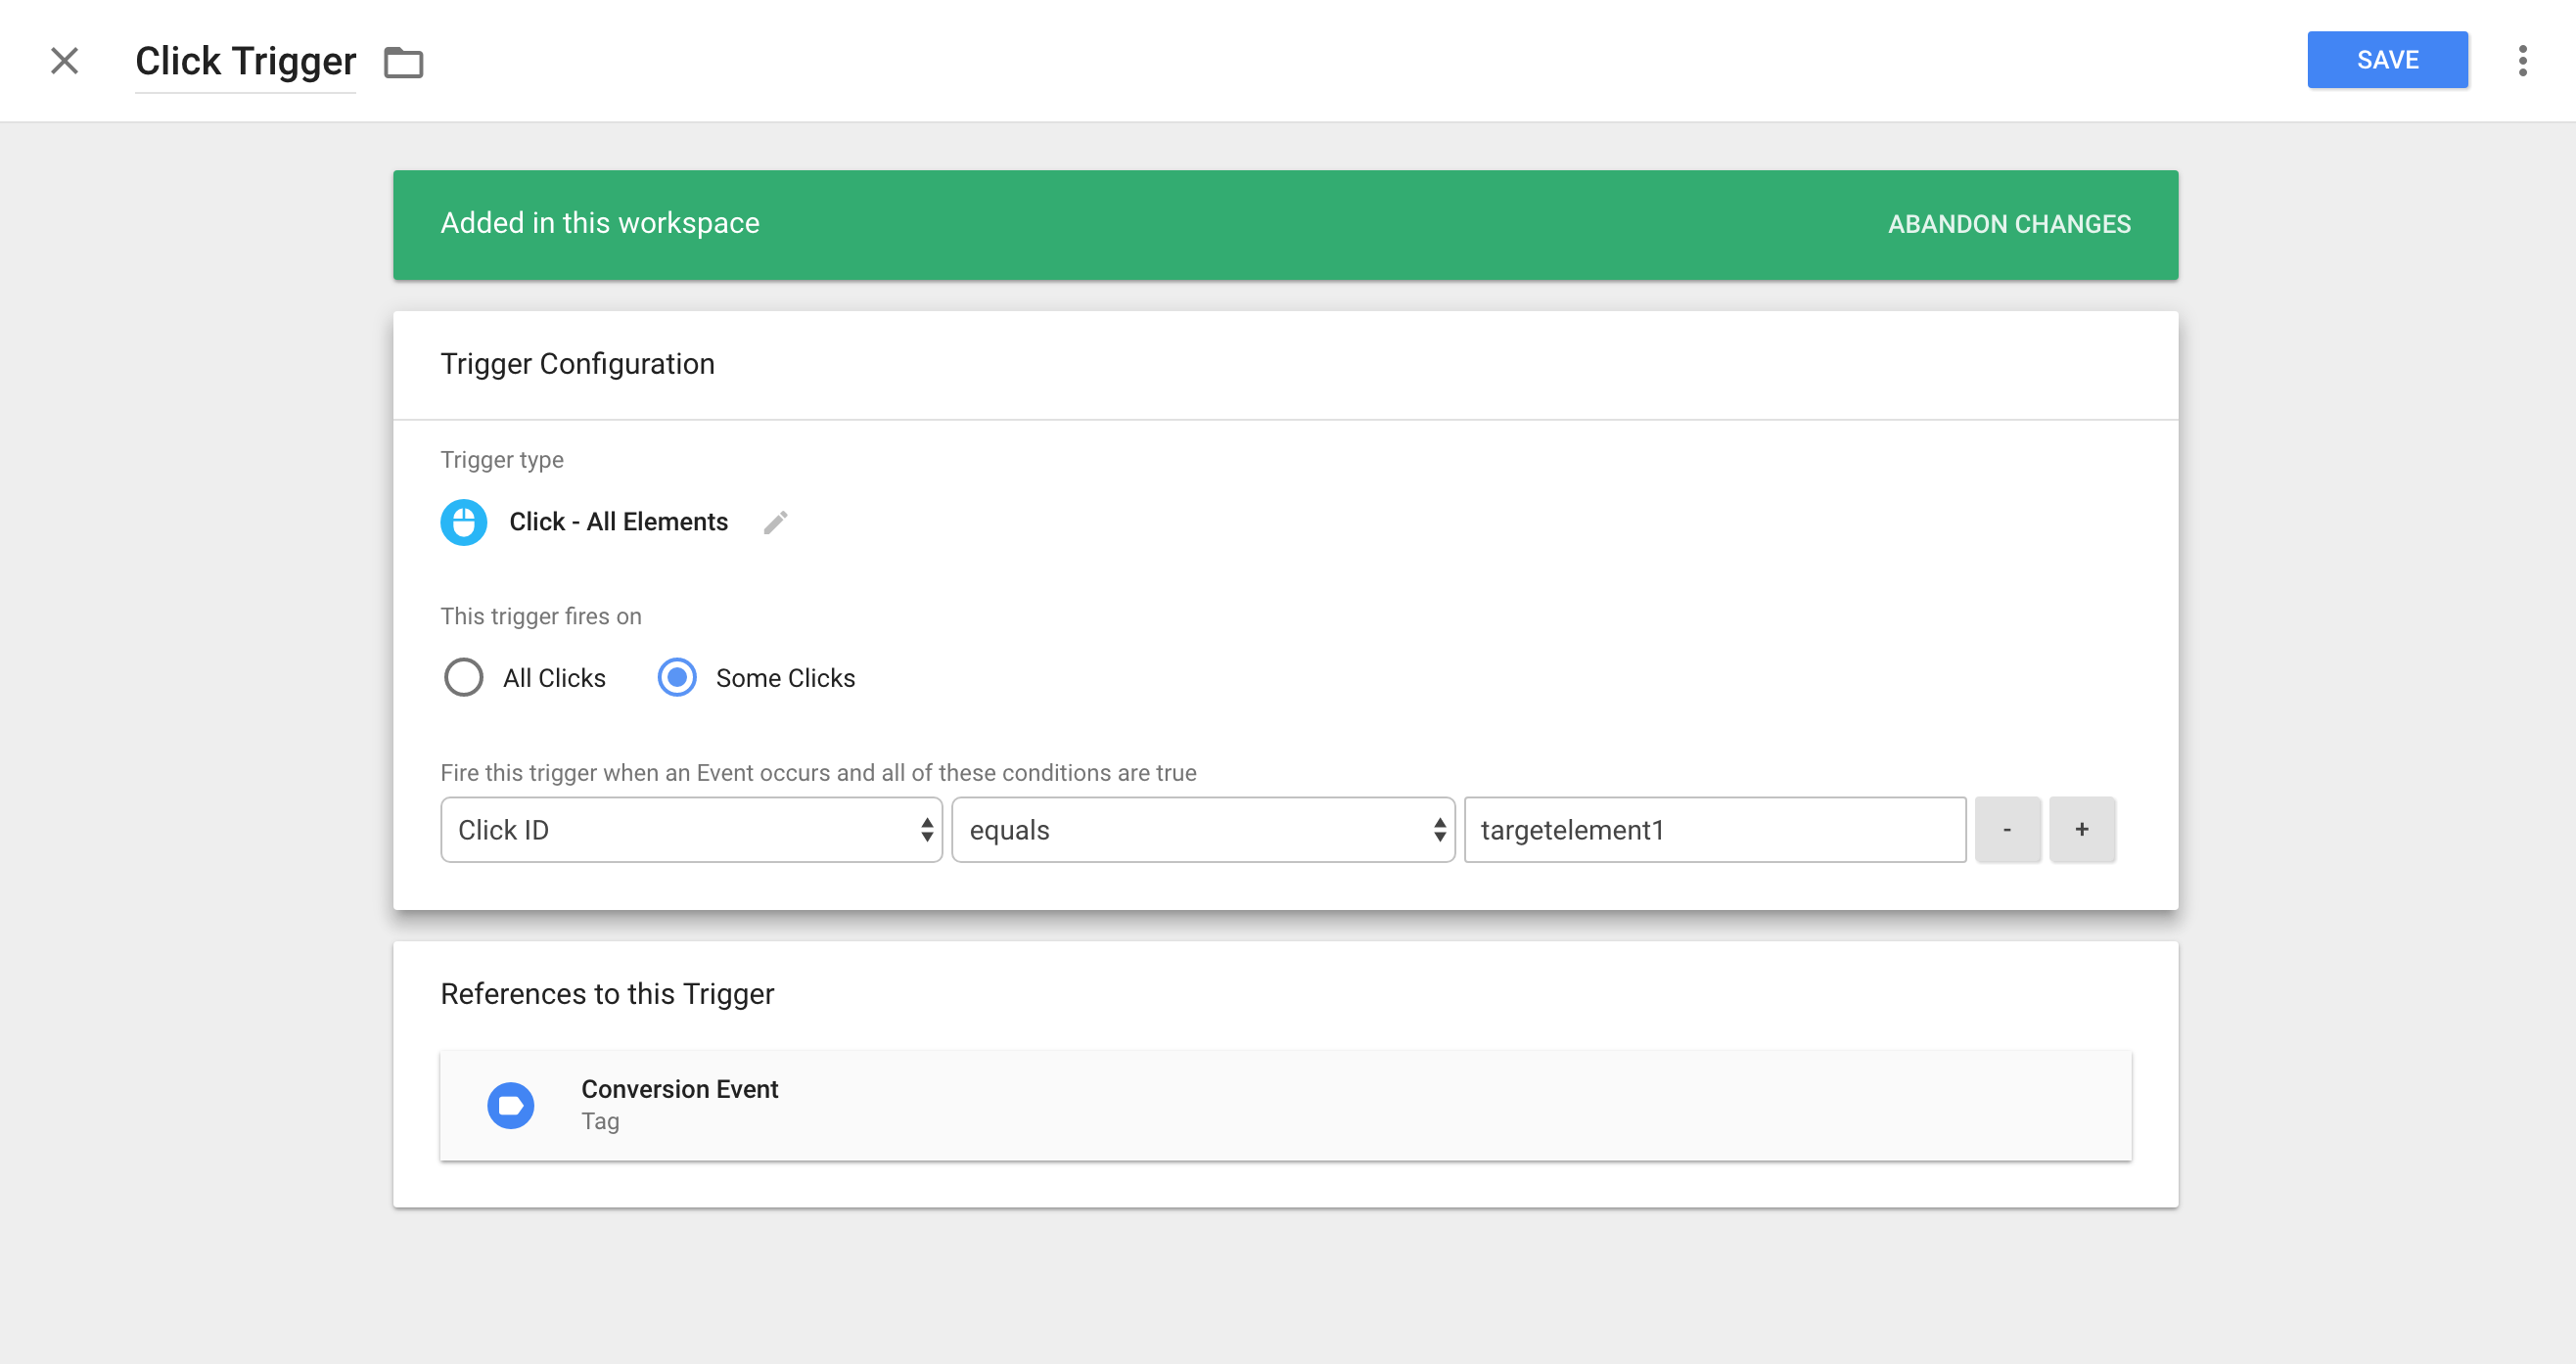Open the equals operator dropdown
Viewport: 2576px width, 1364px height.
tap(1203, 829)
